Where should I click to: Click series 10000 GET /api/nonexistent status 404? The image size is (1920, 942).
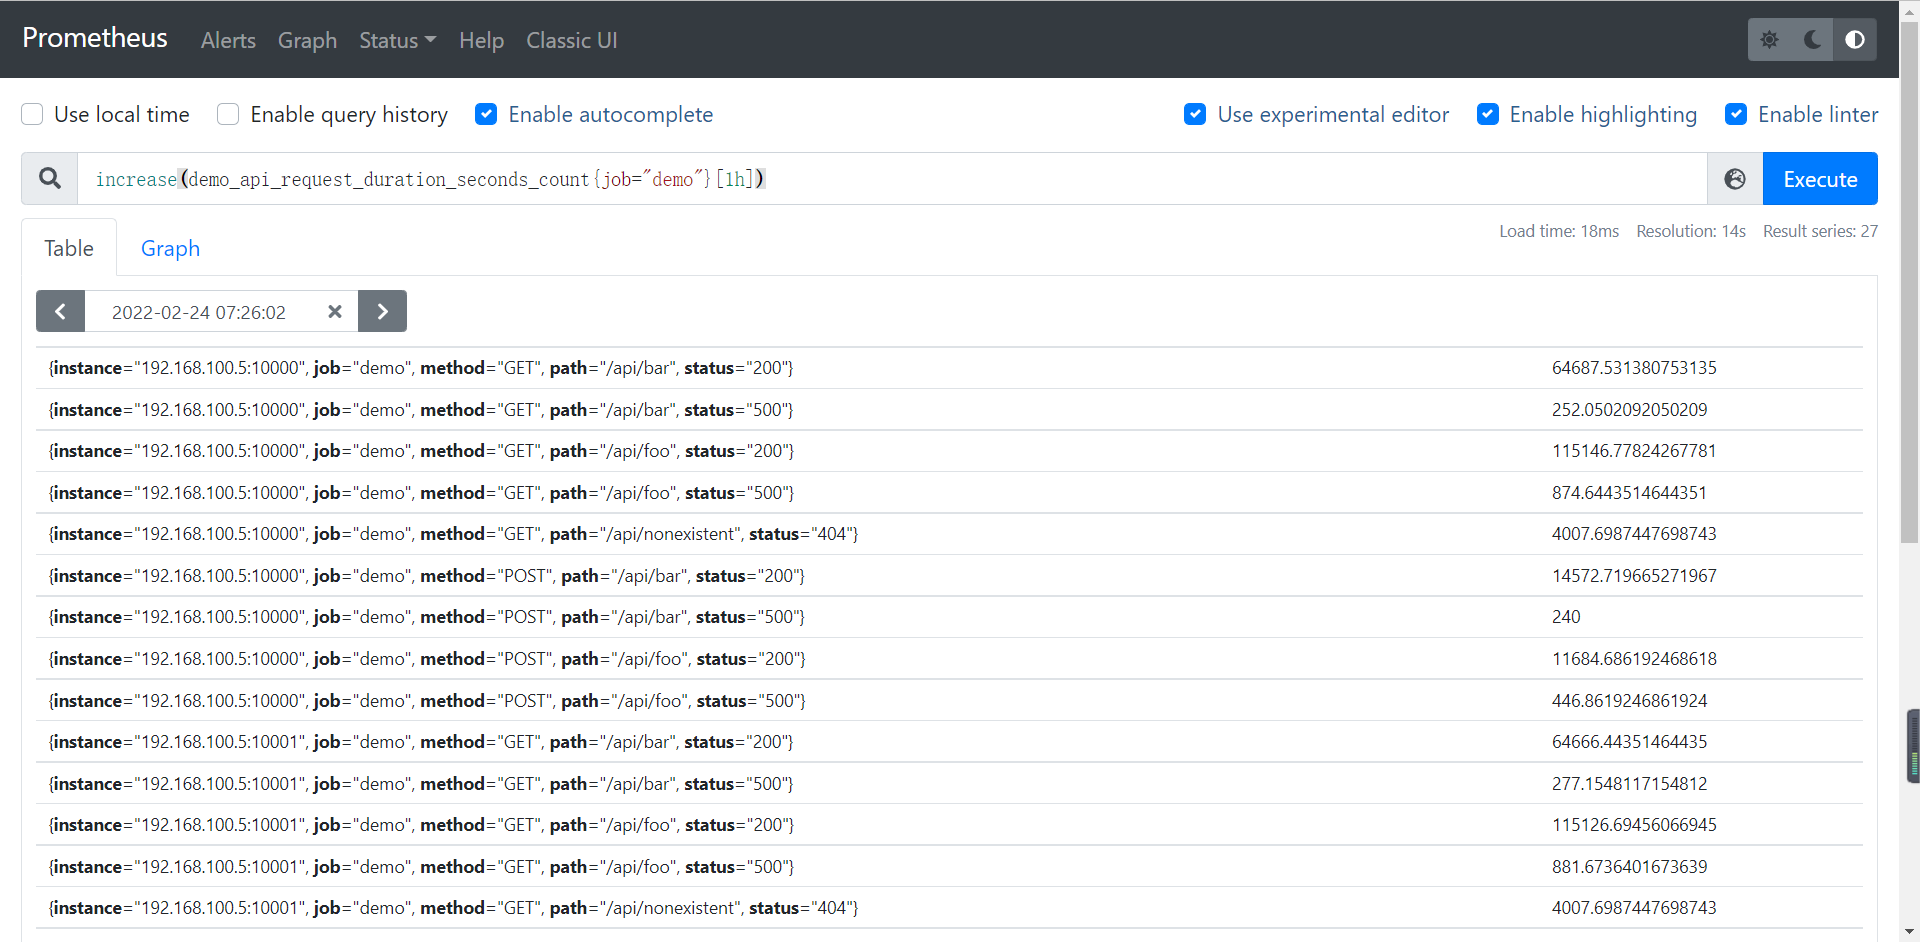tap(453, 534)
